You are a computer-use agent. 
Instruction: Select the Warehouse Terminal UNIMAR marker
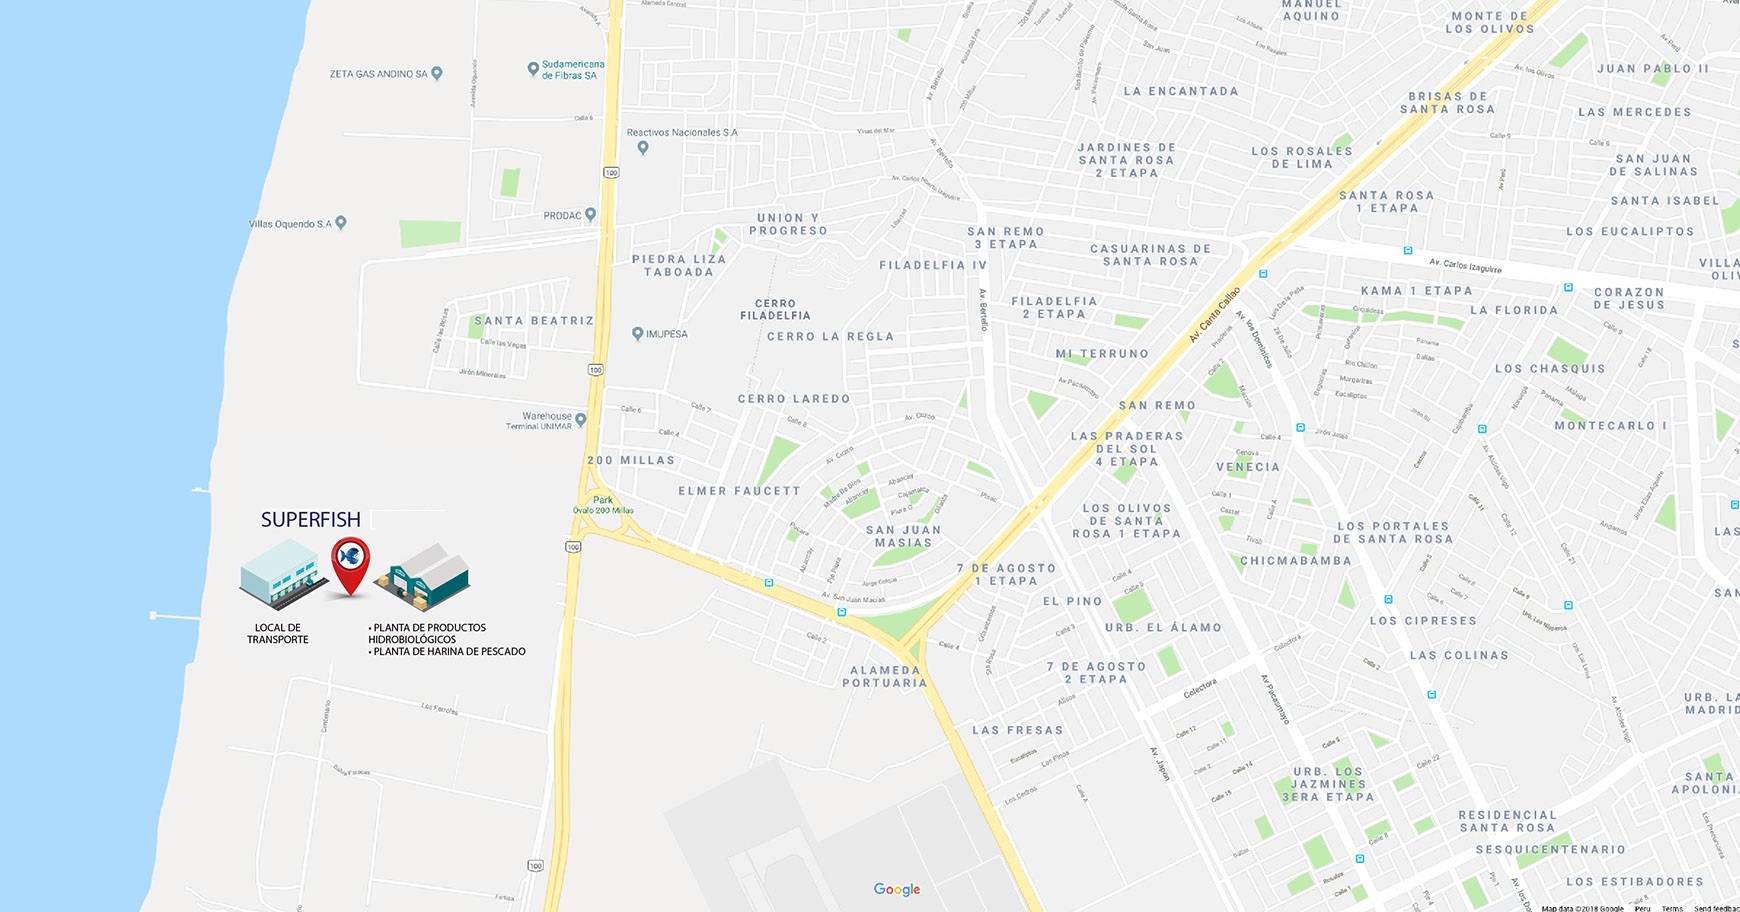581,421
